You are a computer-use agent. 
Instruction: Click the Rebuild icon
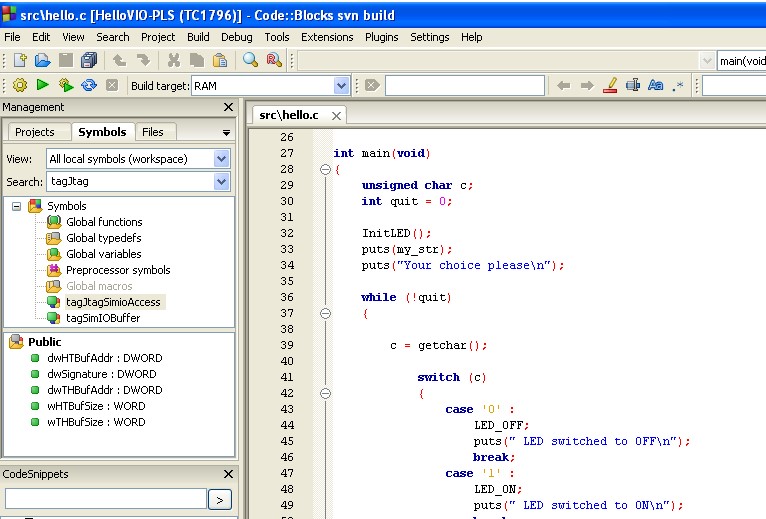[89, 86]
